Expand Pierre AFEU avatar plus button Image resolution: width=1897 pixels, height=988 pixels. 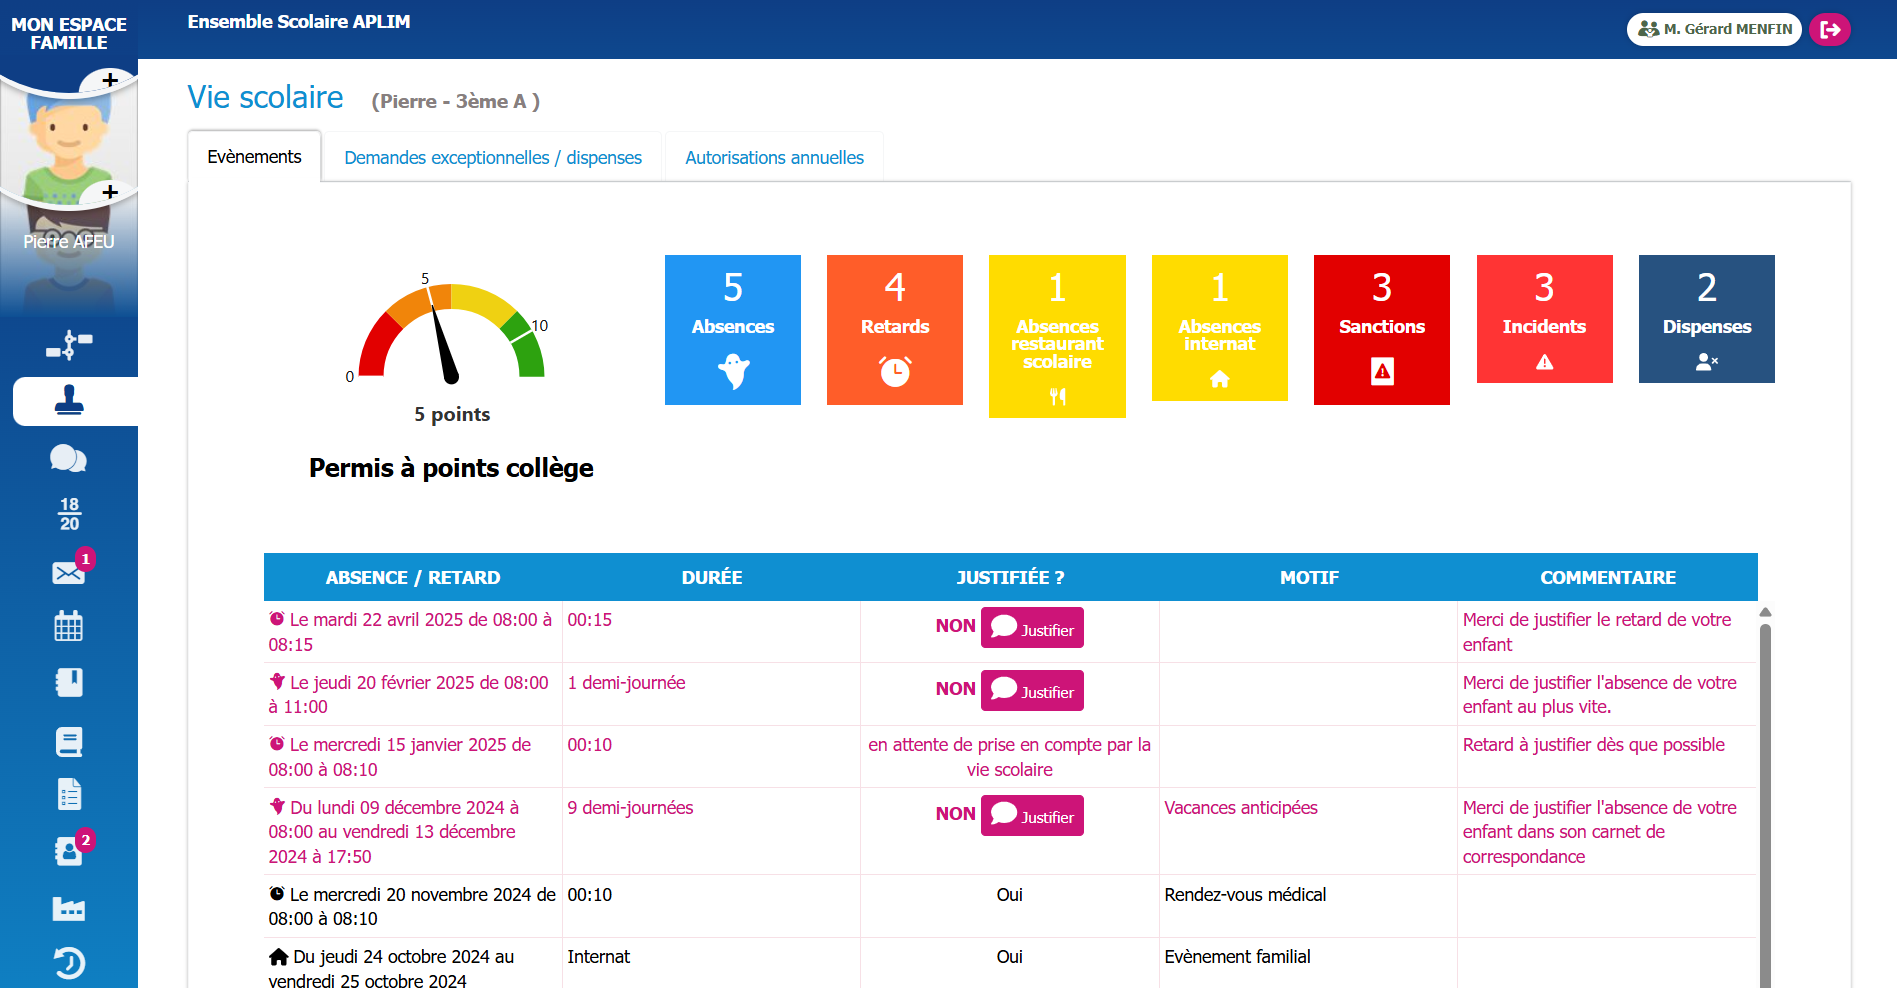(110, 192)
